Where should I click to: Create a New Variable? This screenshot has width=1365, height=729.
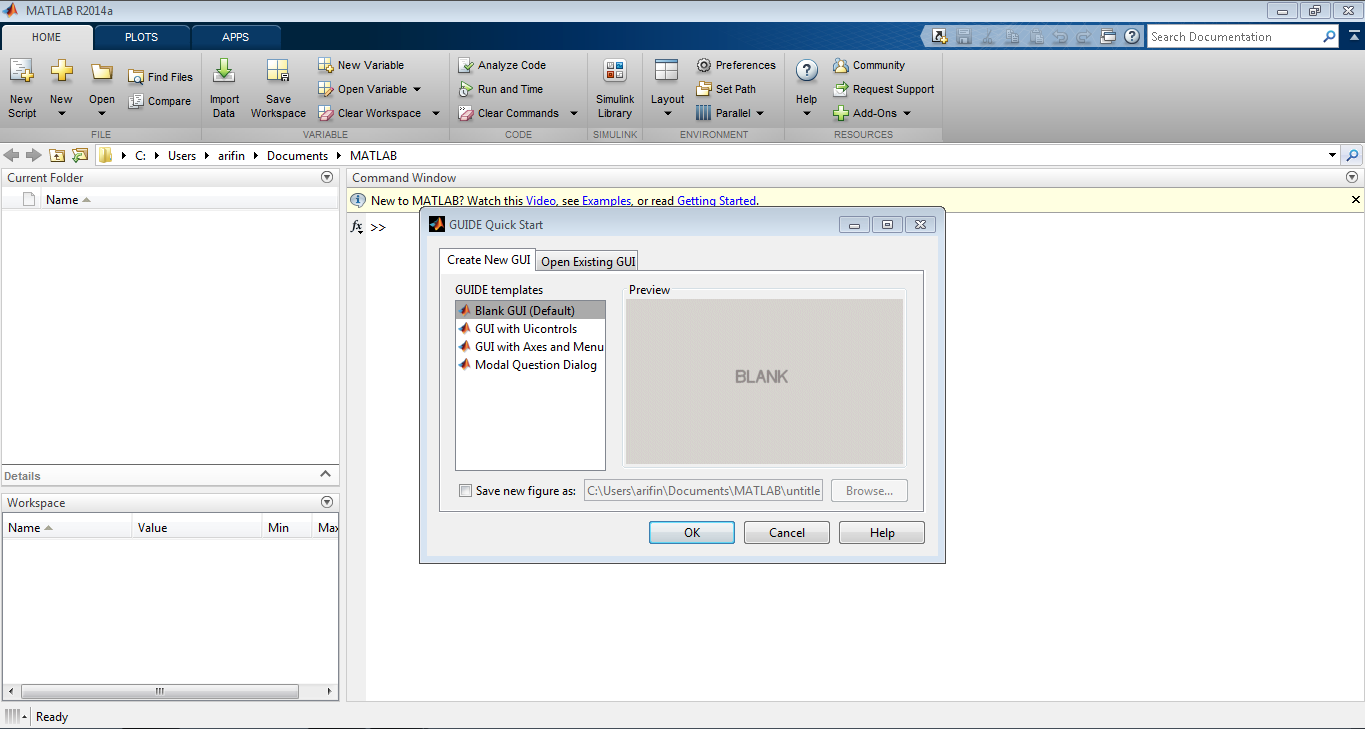[361, 65]
